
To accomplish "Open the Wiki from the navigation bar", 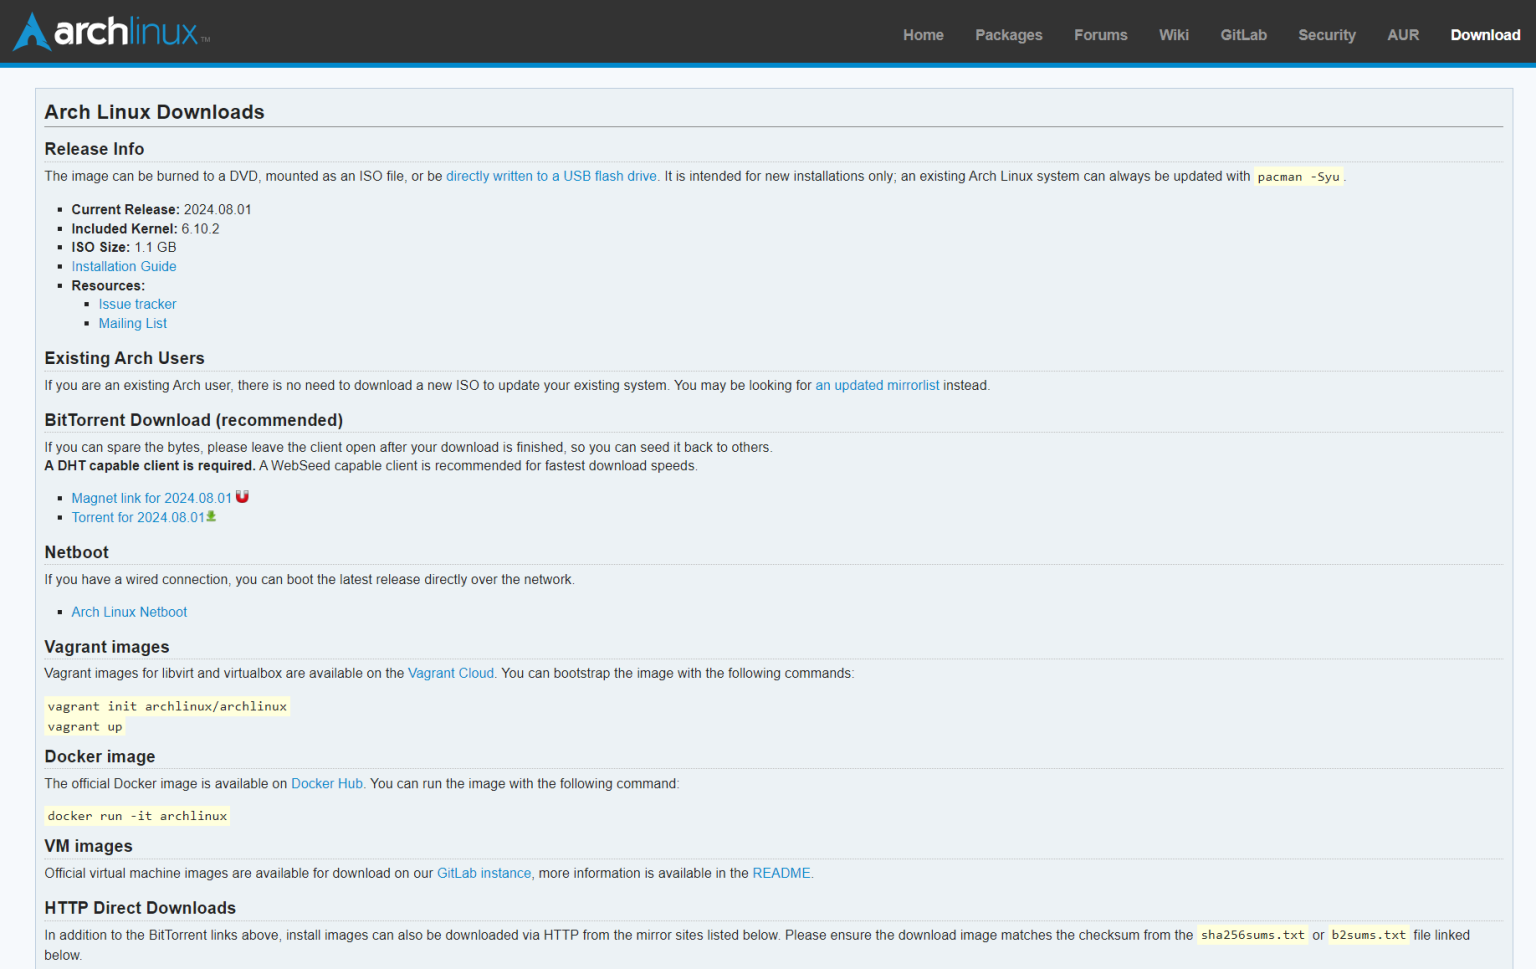I will click(x=1174, y=35).
